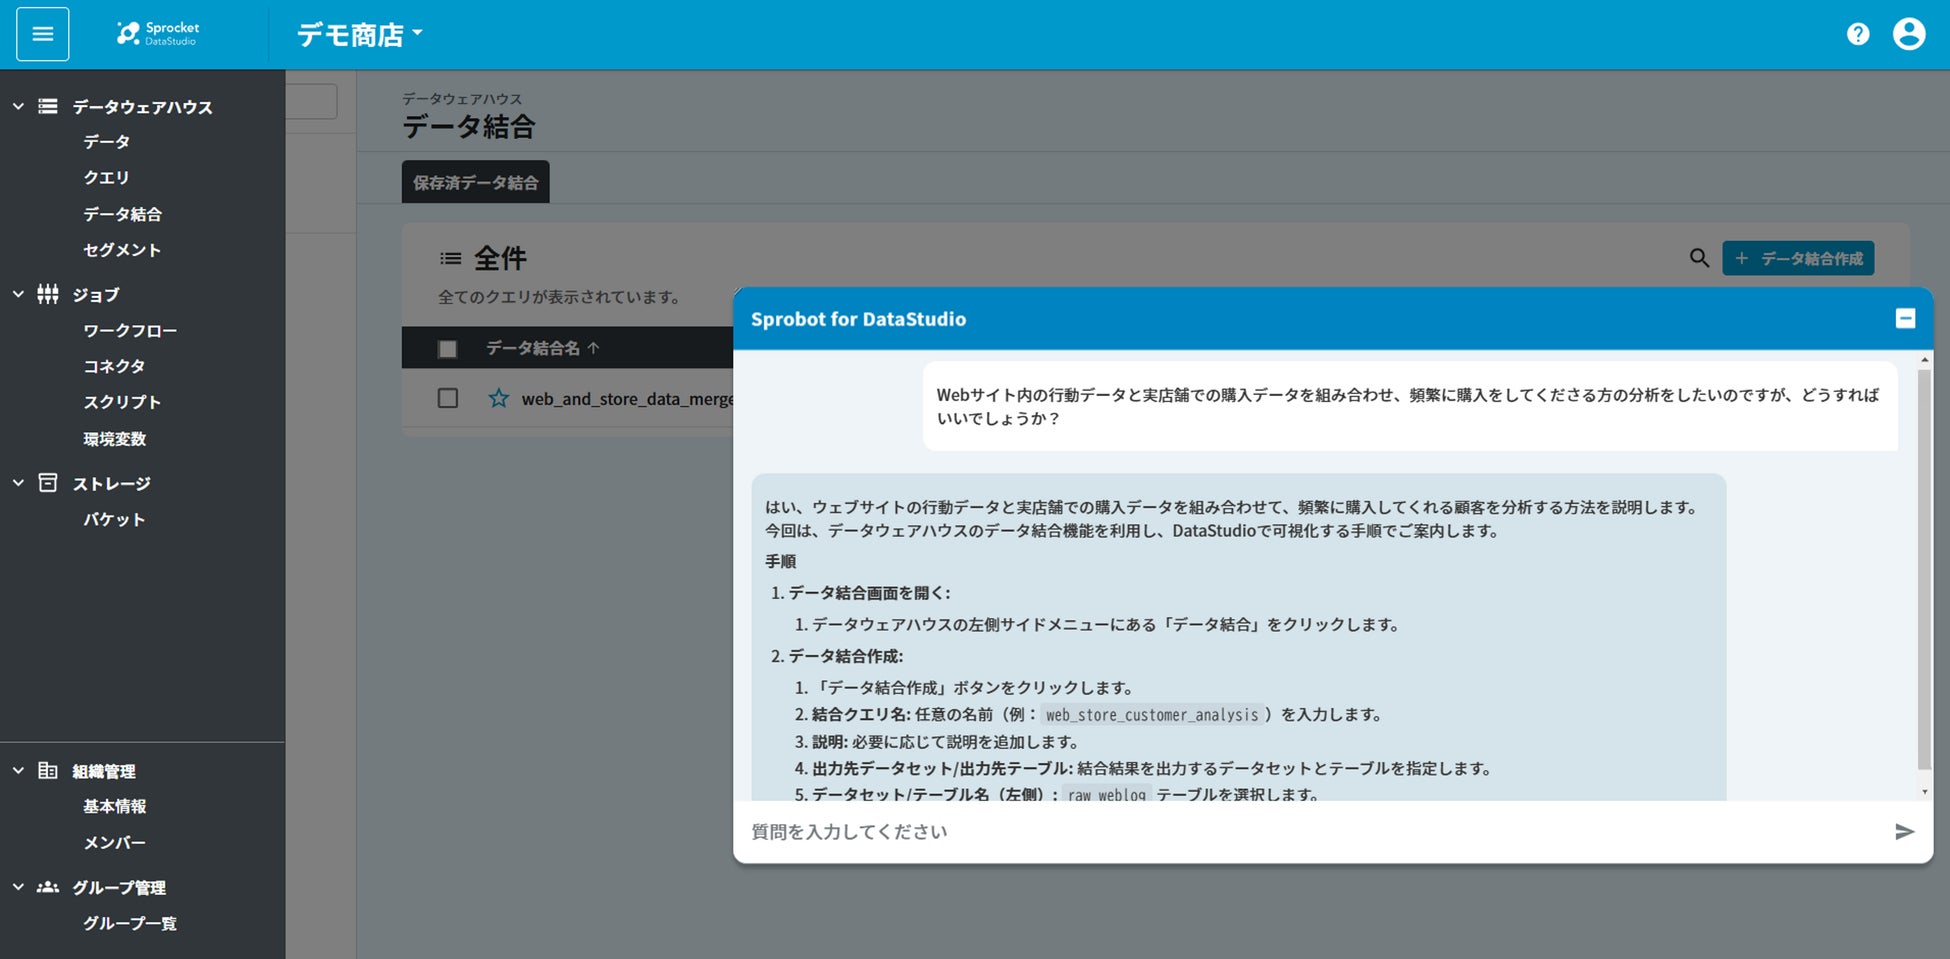Collapse the ストレージ sidebar section
The image size is (1950, 959).
click(x=18, y=483)
